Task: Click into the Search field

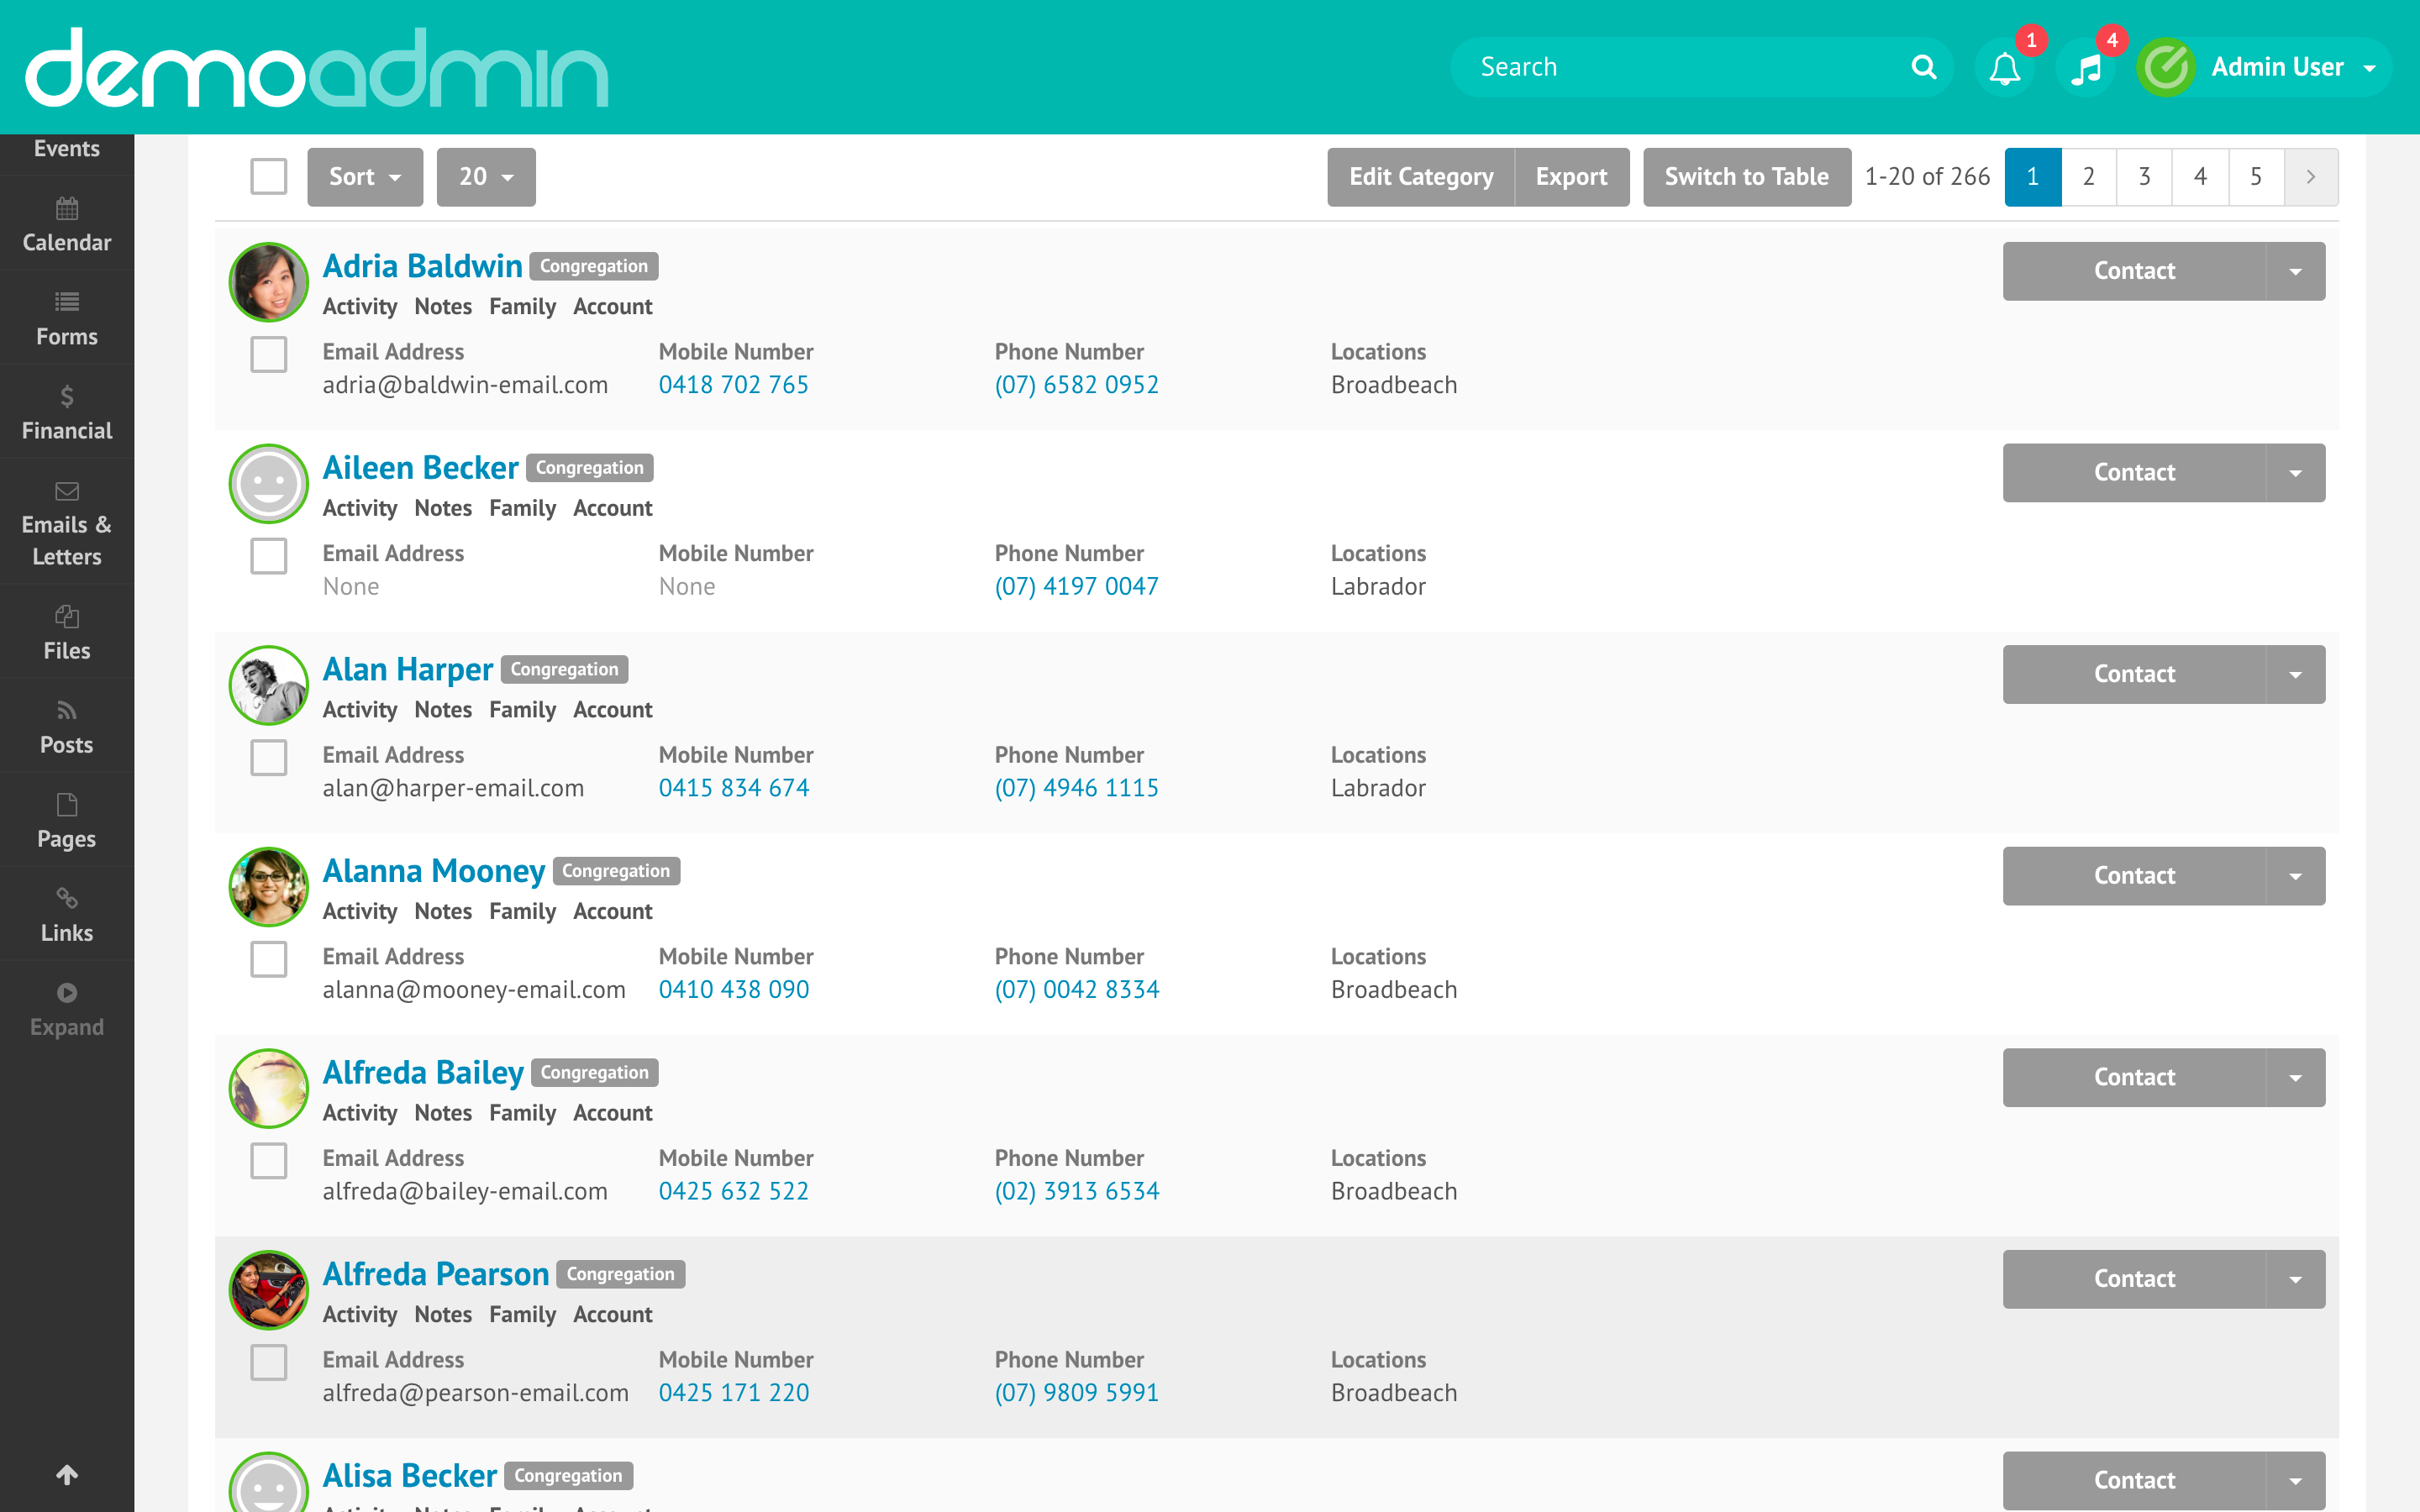Action: tap(1680, 67)
